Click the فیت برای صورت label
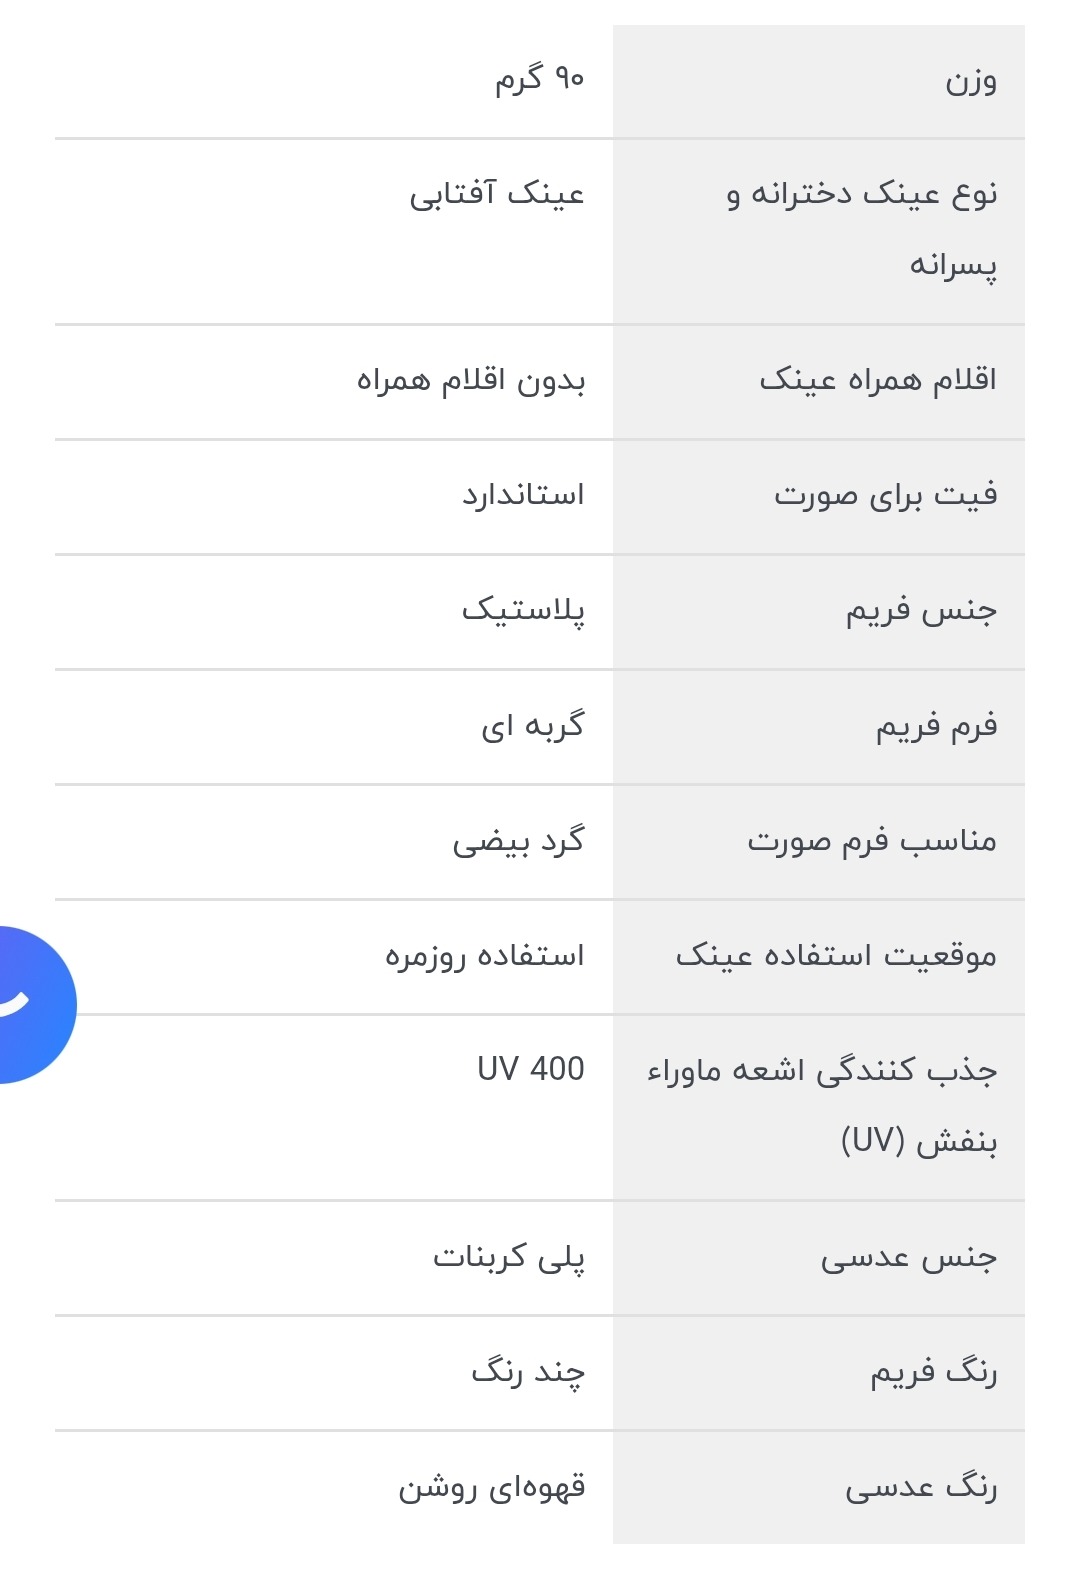Viewport: 1080px width, 1579px height. [x=885, y=495]
